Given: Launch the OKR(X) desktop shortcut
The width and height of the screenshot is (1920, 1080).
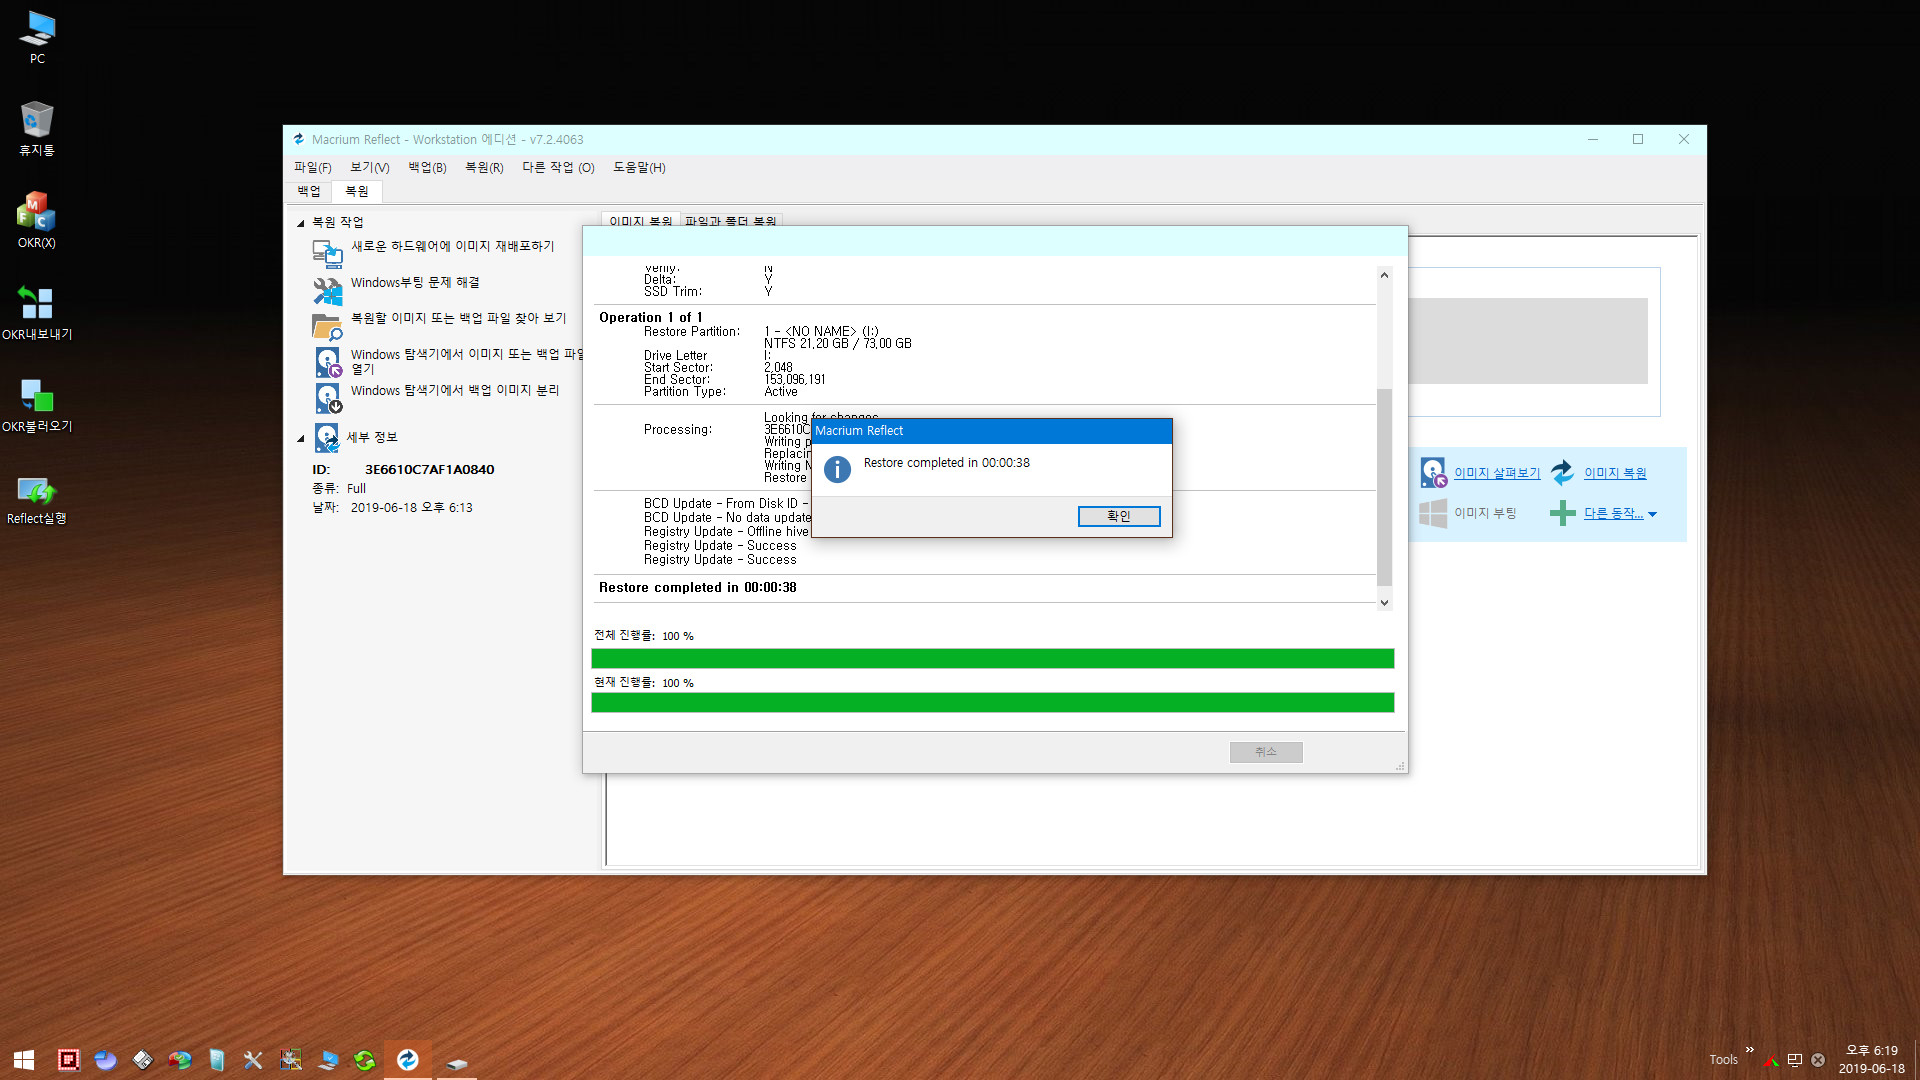Looking at the screenshot, I should click(x=37, y=220).
